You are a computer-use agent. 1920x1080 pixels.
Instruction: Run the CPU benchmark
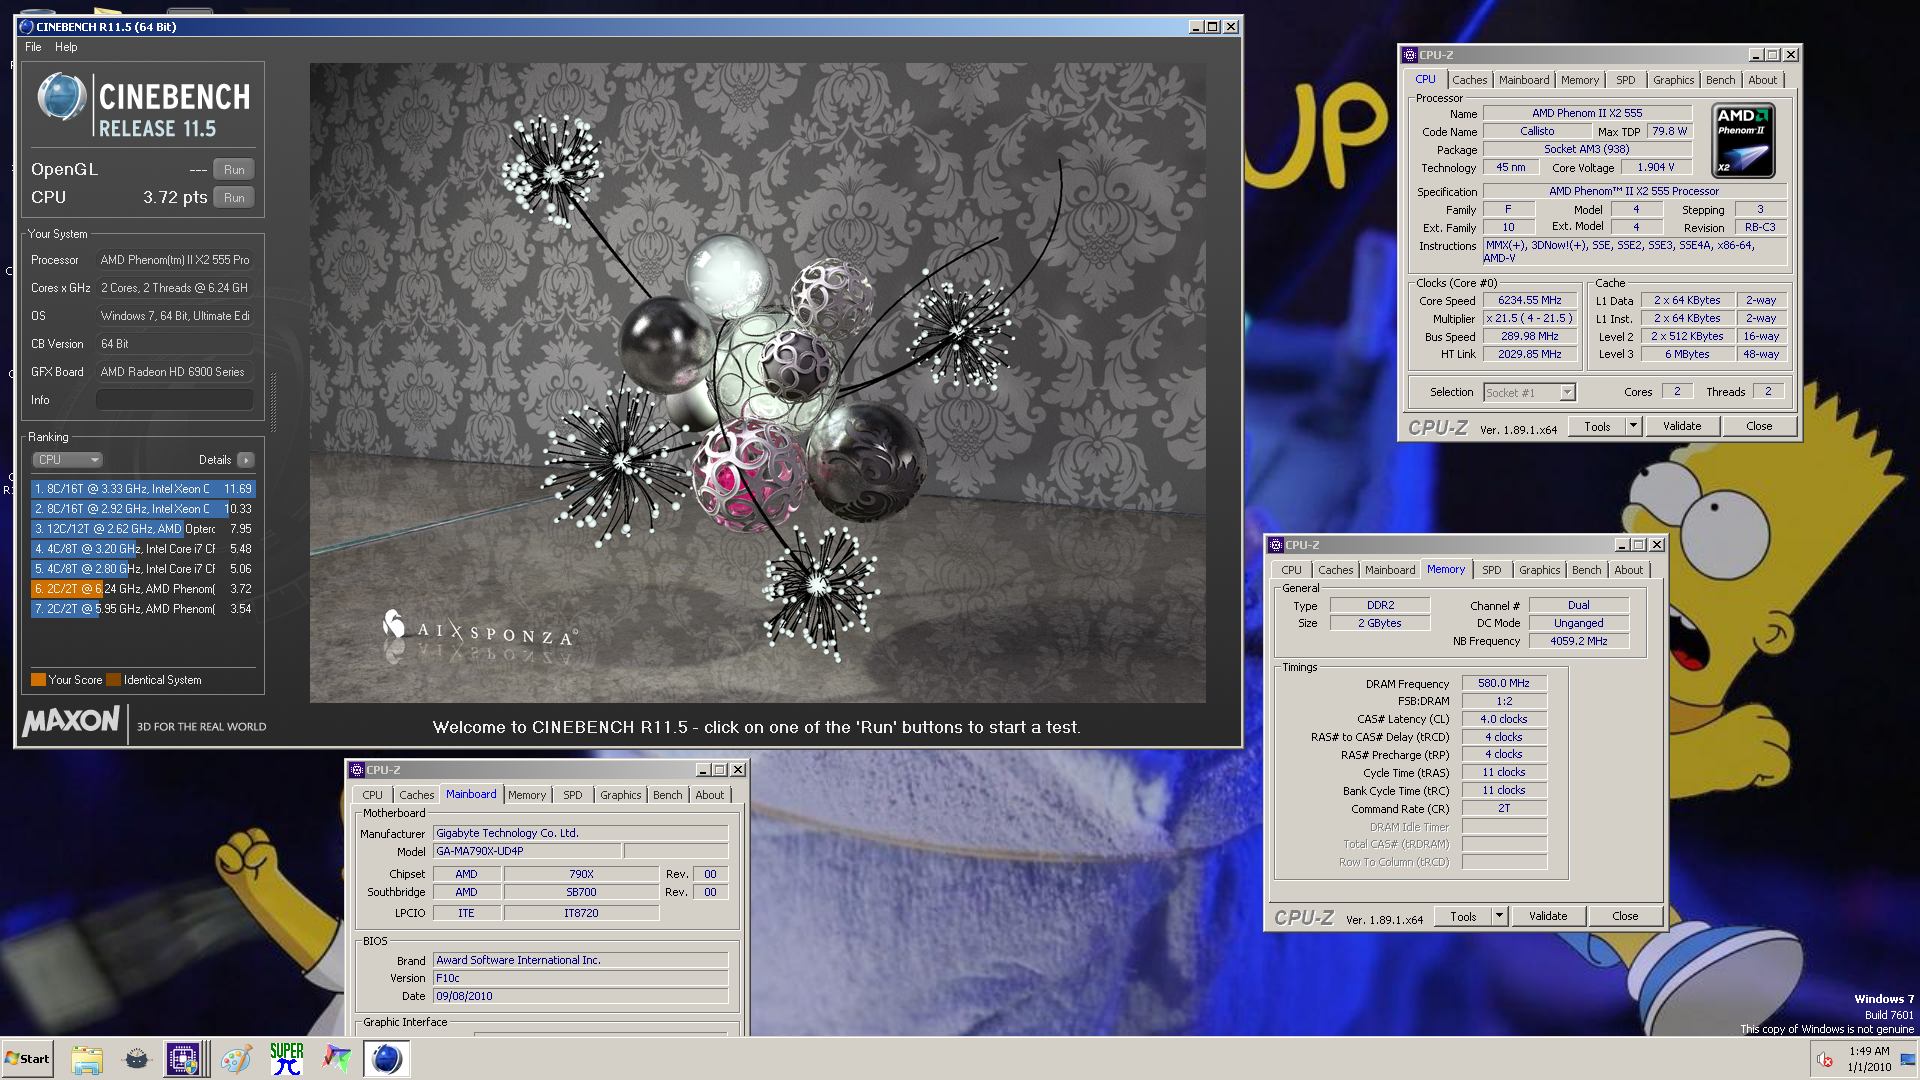(x=234, y=198)
